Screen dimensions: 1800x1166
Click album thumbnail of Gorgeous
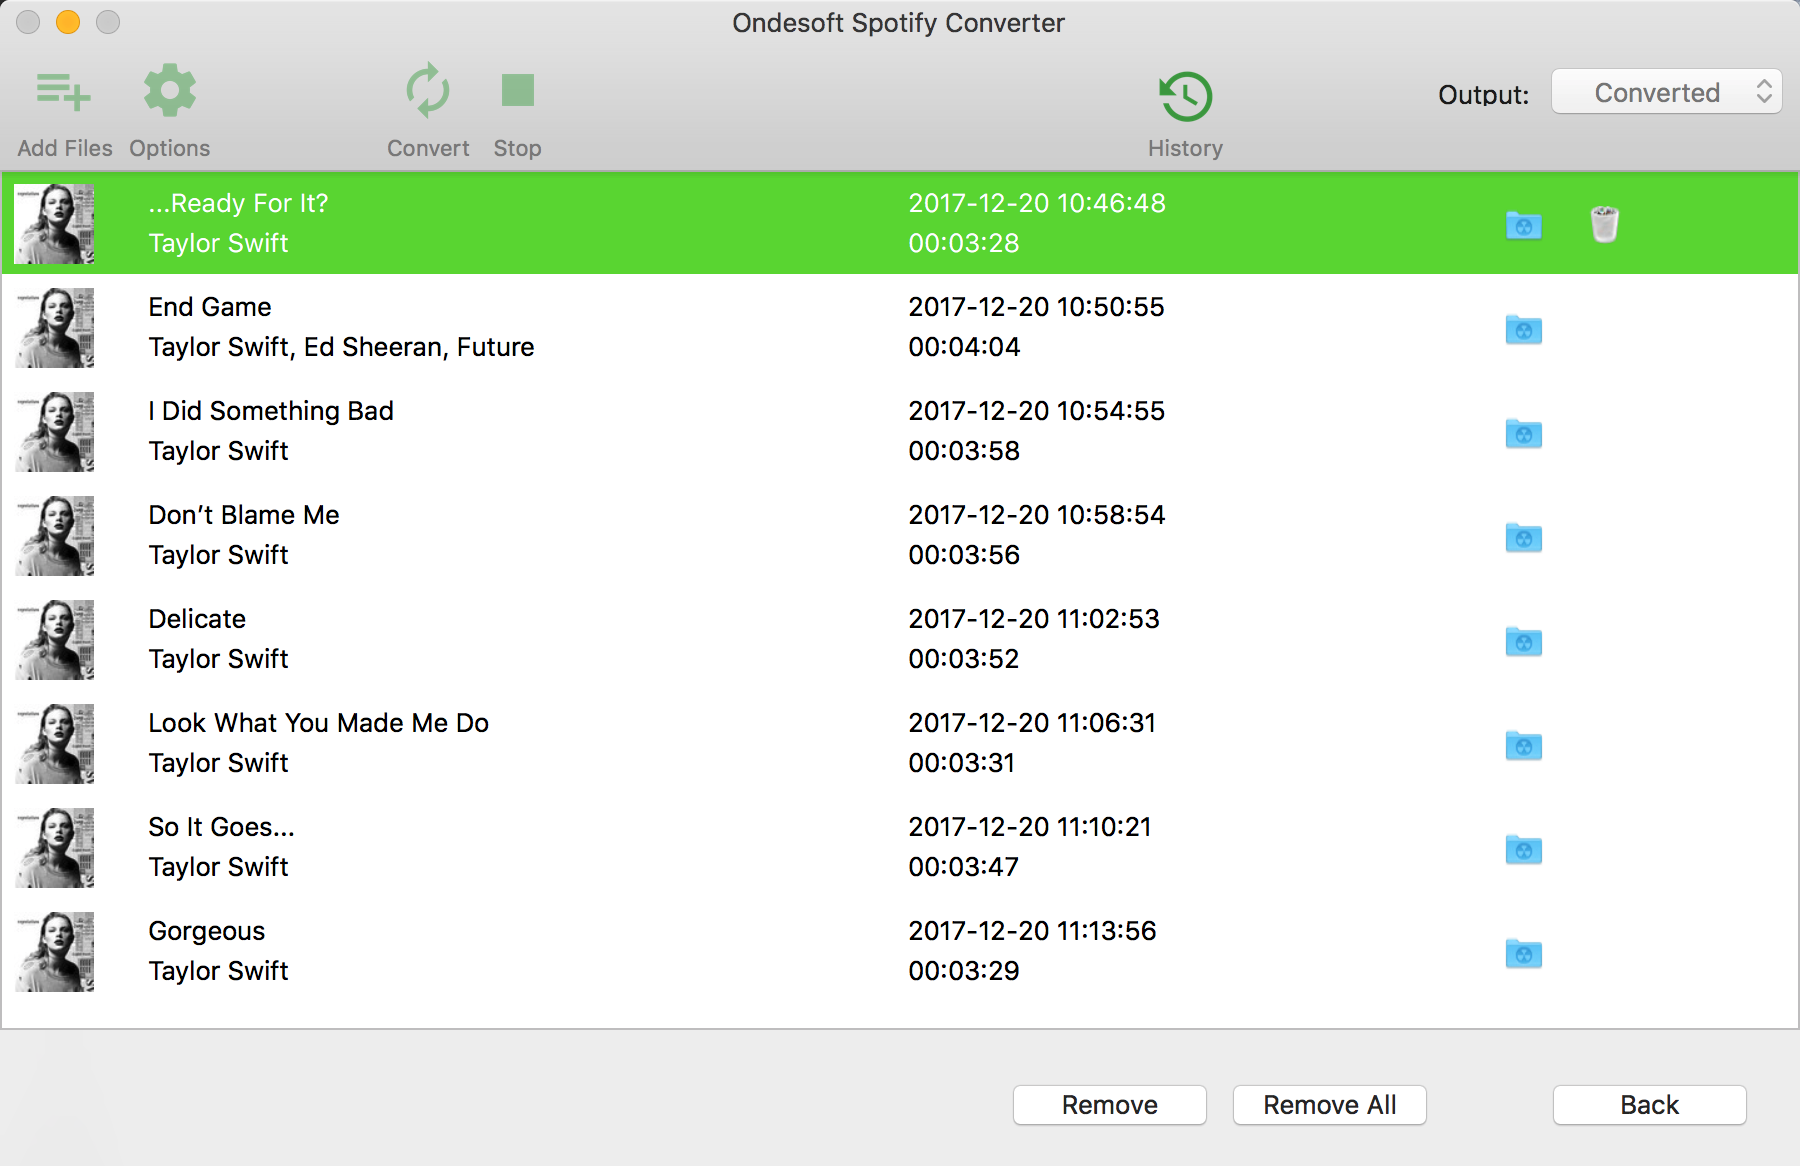point(55,952)
